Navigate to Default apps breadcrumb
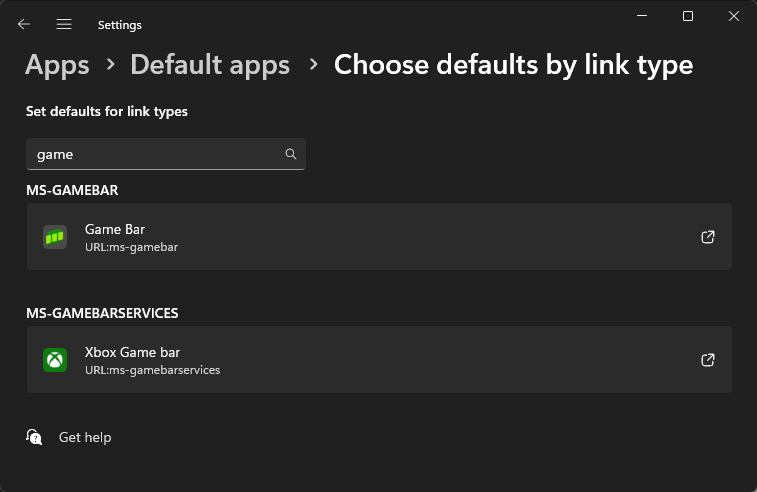This screenshot has height=492, width=757. pyautogui.click(x=210, y=65)
